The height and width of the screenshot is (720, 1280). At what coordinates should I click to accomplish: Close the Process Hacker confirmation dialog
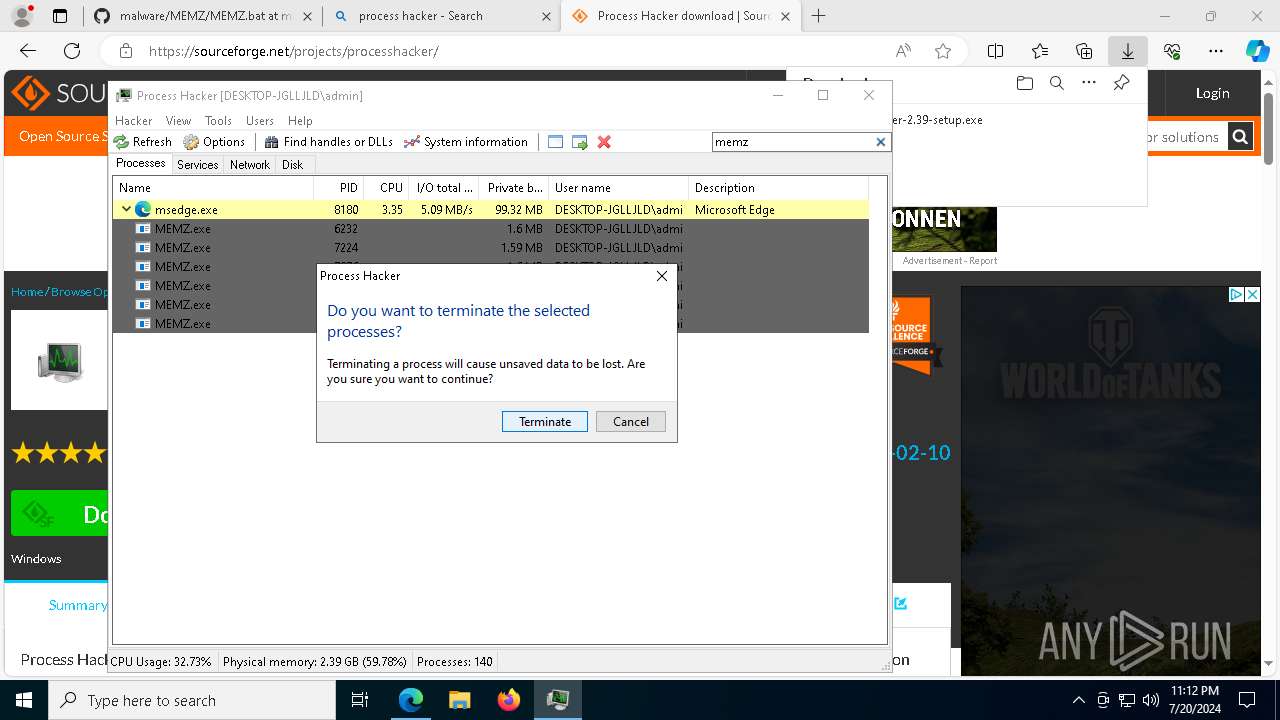coord(661,276)
